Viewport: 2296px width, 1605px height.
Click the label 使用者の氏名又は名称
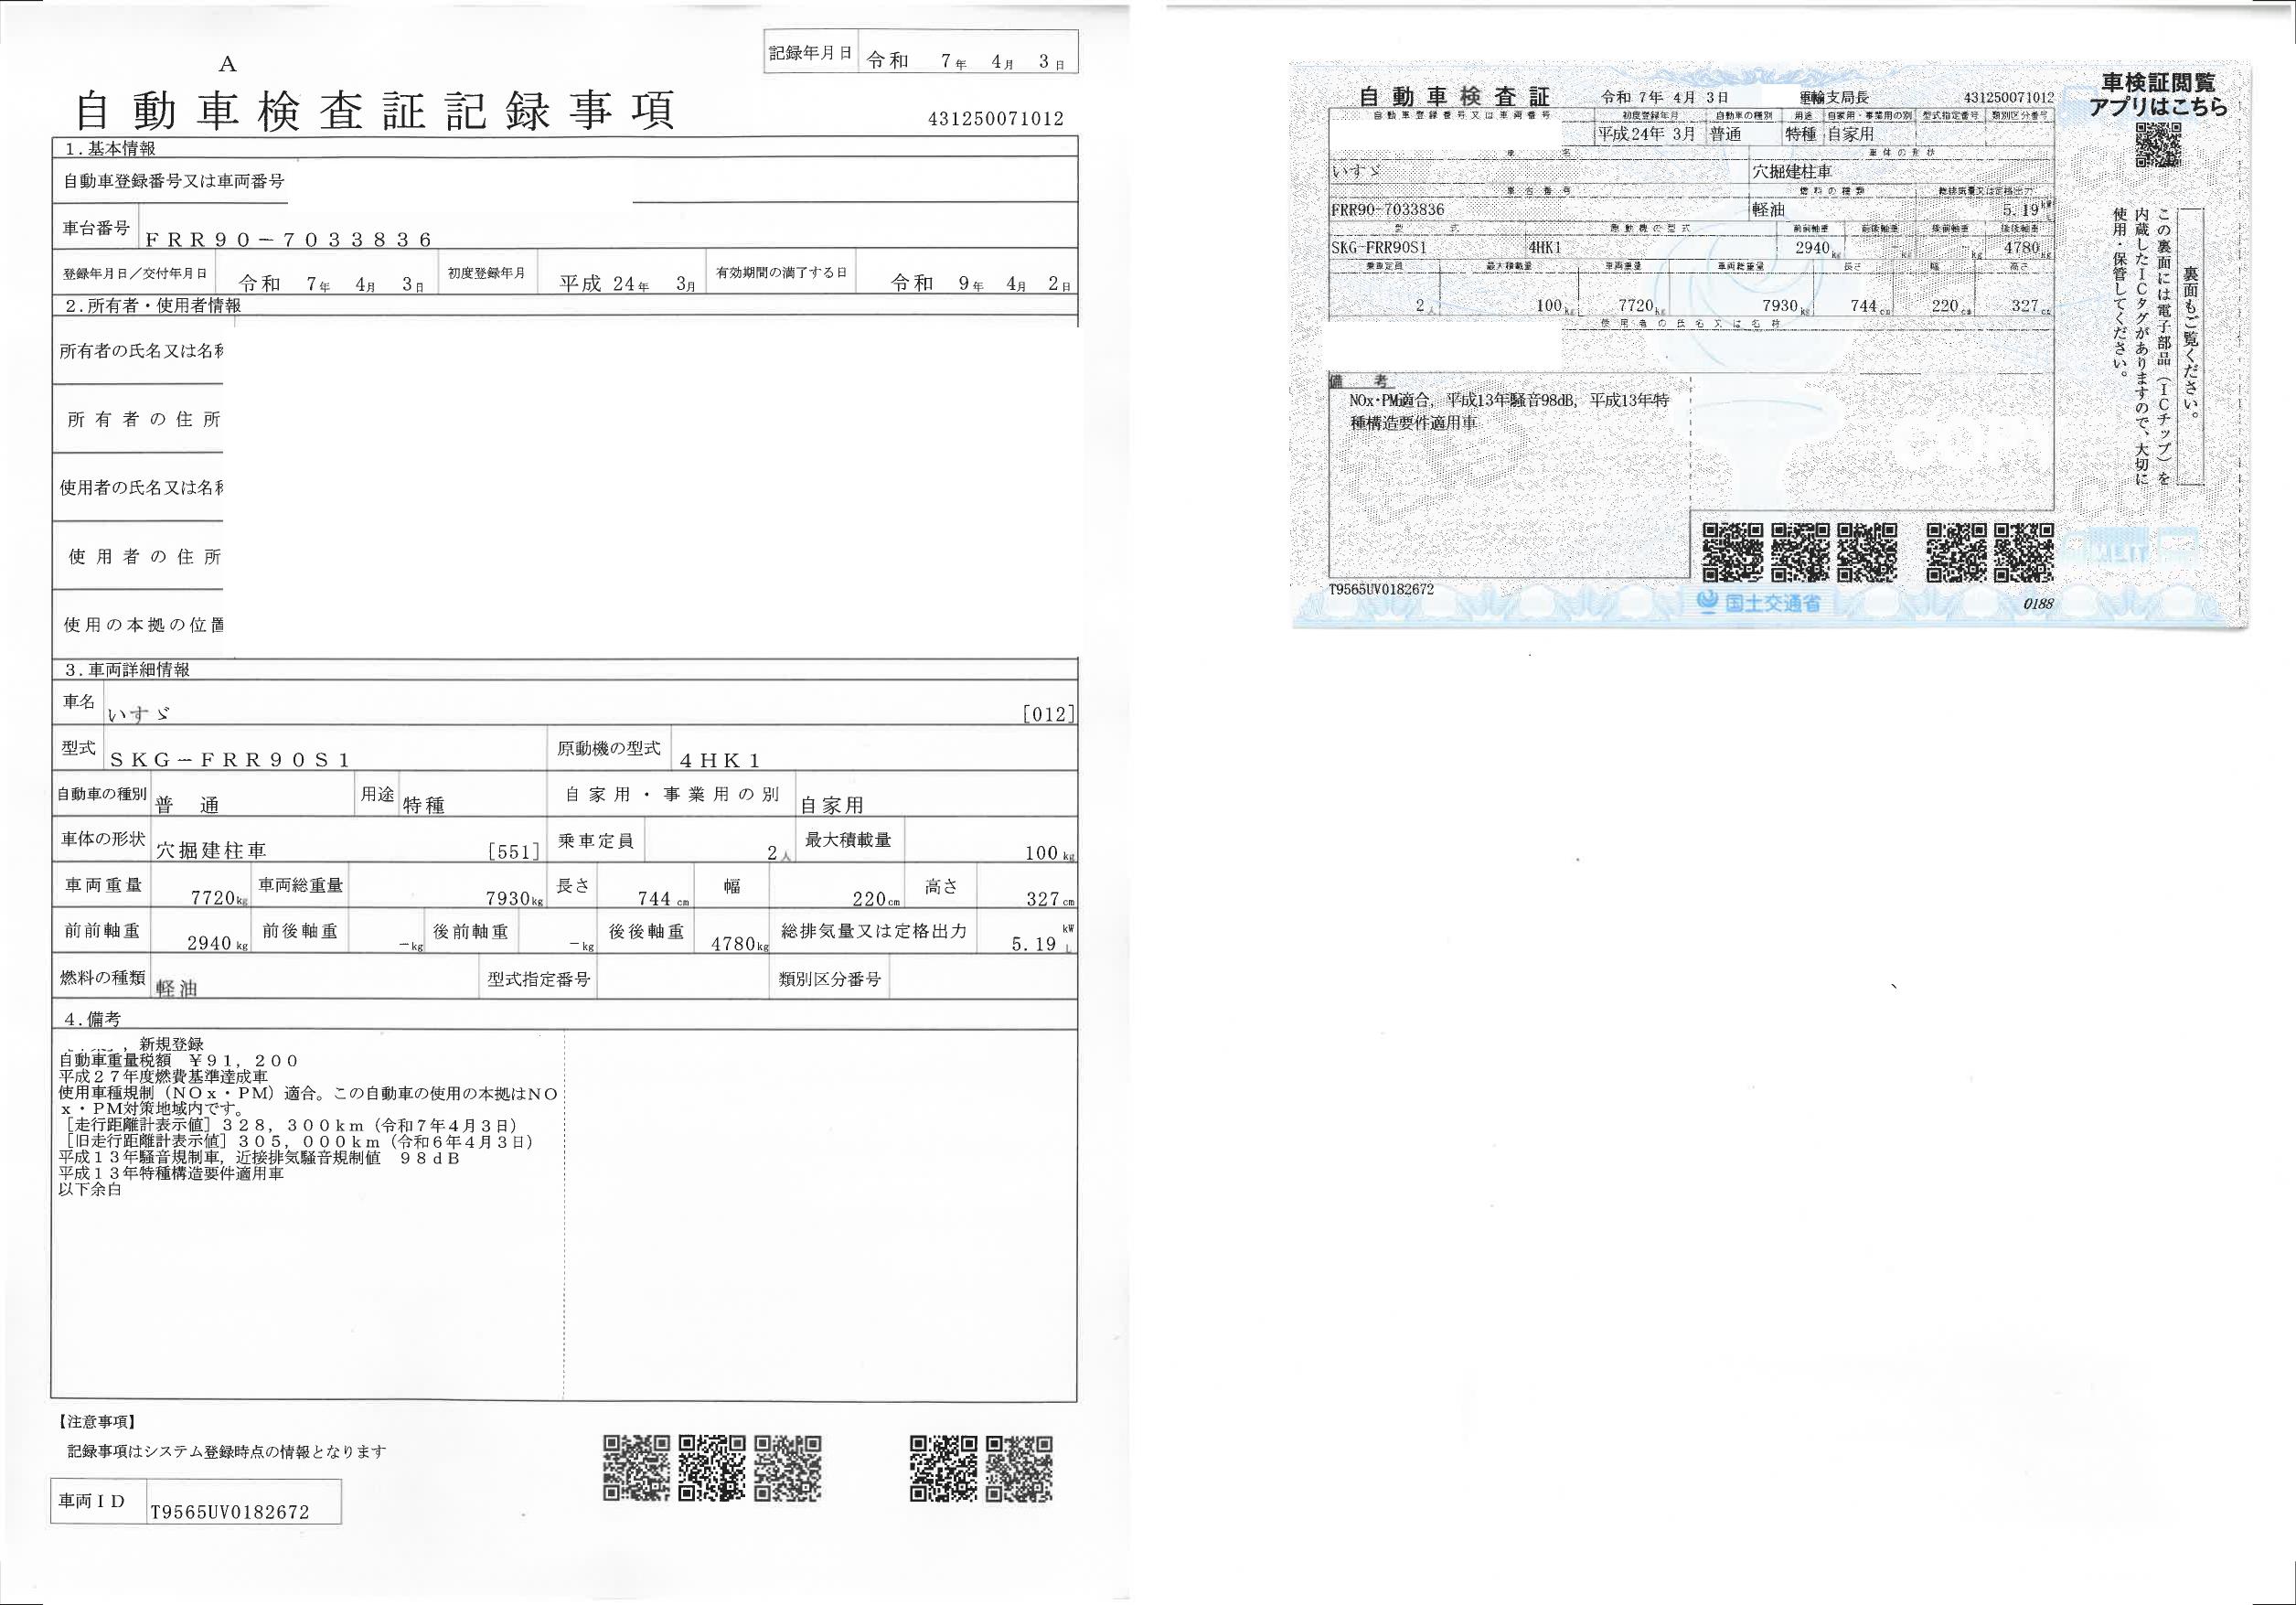pos(141,487)
